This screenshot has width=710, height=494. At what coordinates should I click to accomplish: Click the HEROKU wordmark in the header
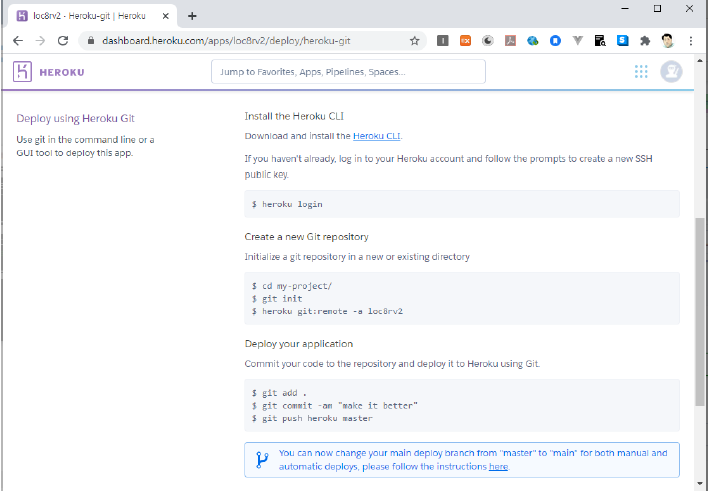click(62, 72)
